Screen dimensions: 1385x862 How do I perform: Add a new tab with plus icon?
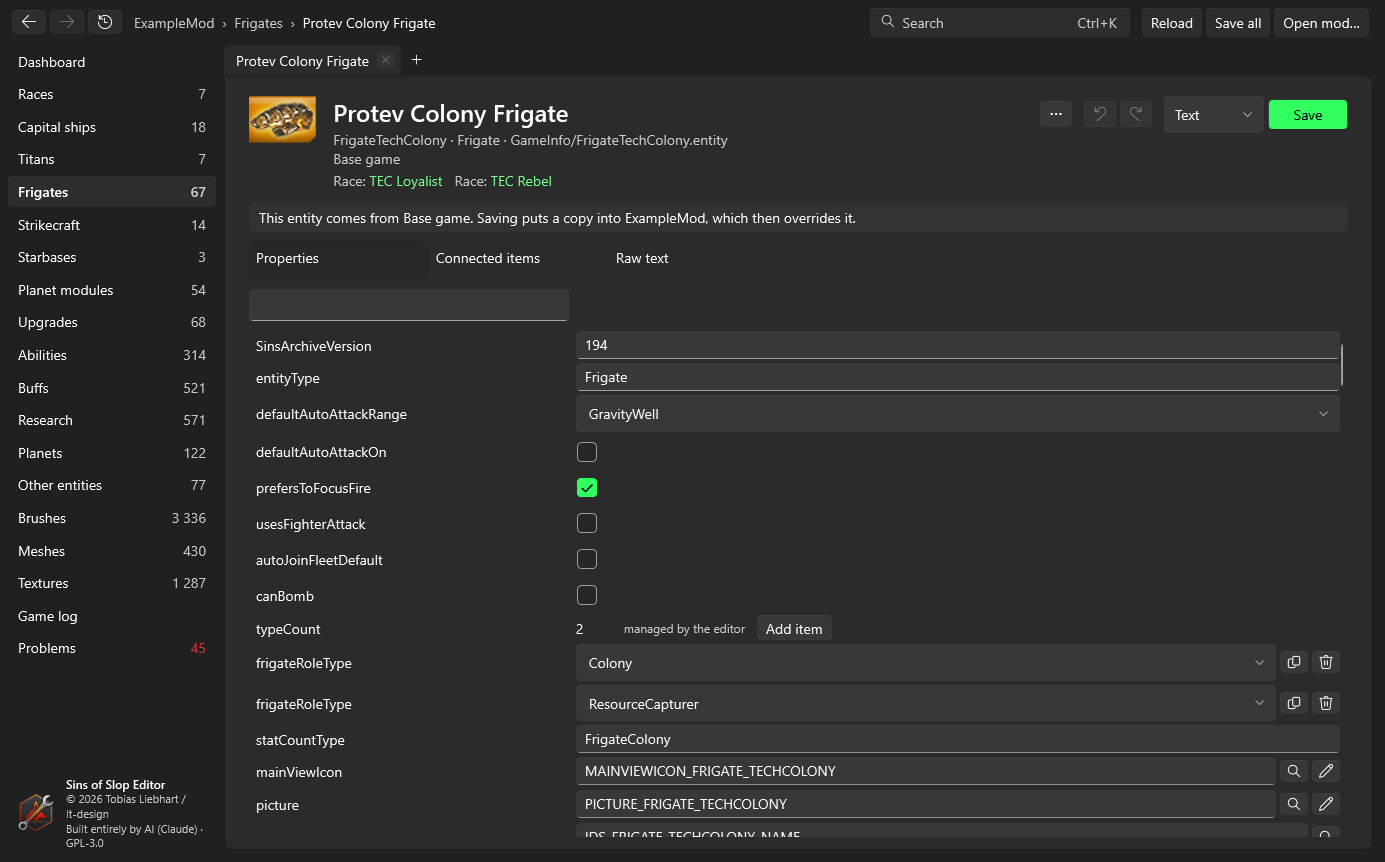(417, 60)
